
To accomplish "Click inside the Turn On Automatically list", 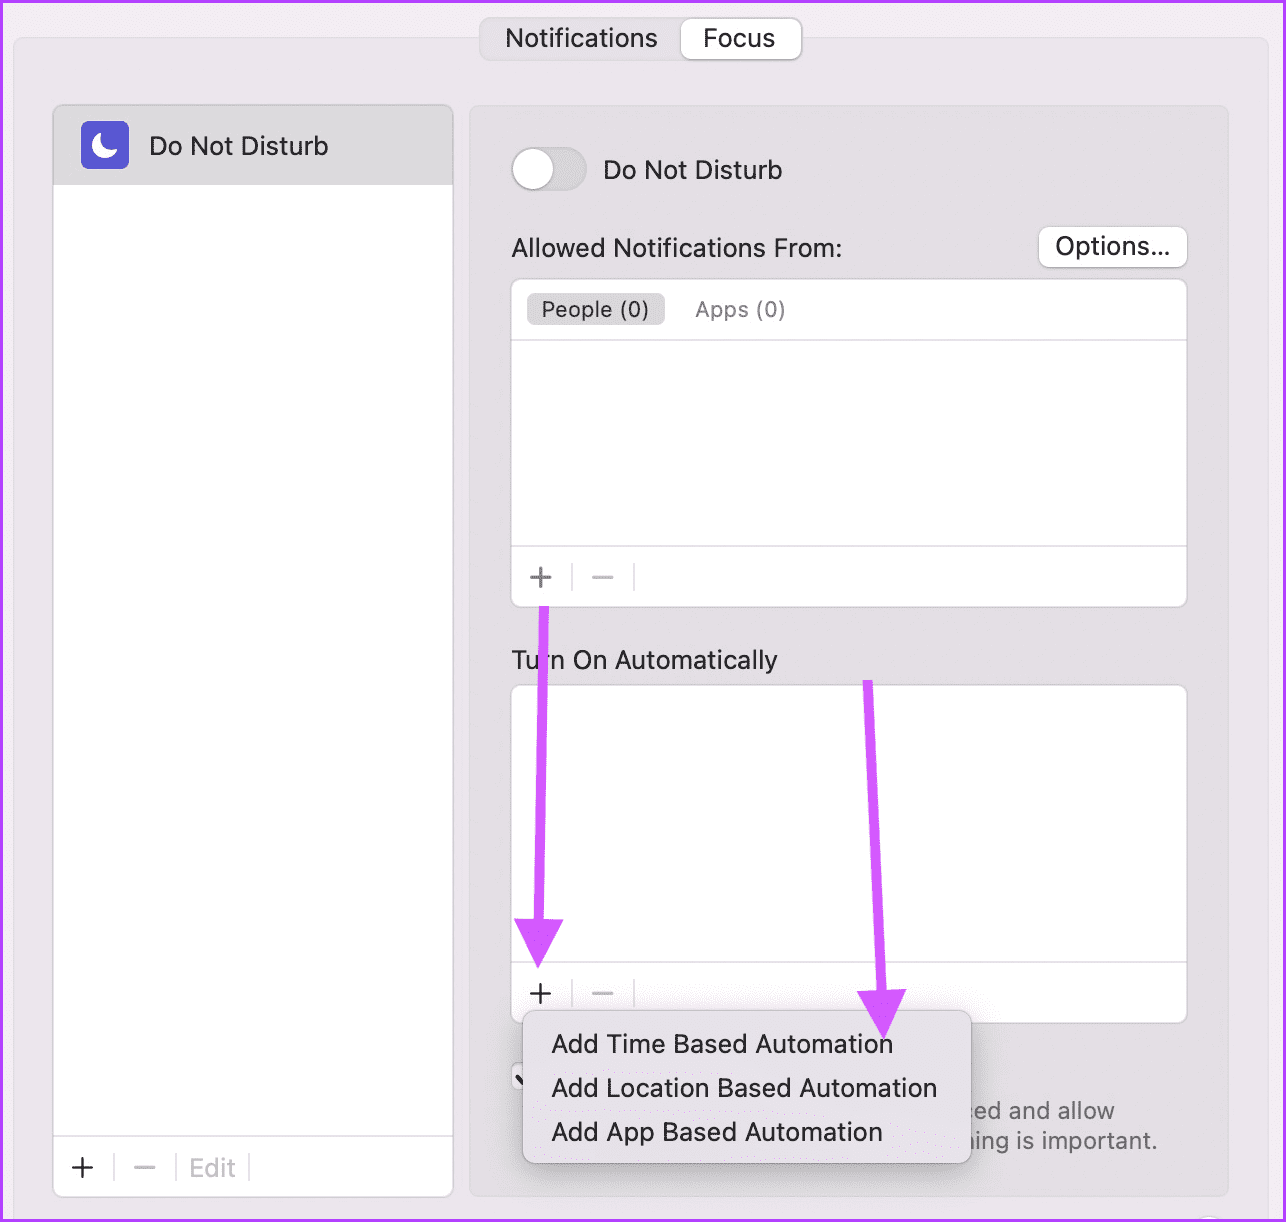I will click(x=849, y=823).
